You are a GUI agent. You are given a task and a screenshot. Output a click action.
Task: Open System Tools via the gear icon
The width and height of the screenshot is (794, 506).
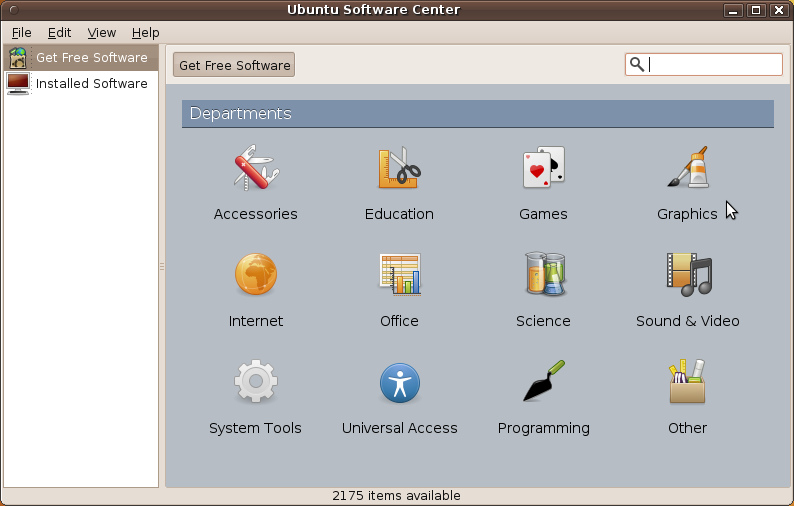[x=256, y=381]
